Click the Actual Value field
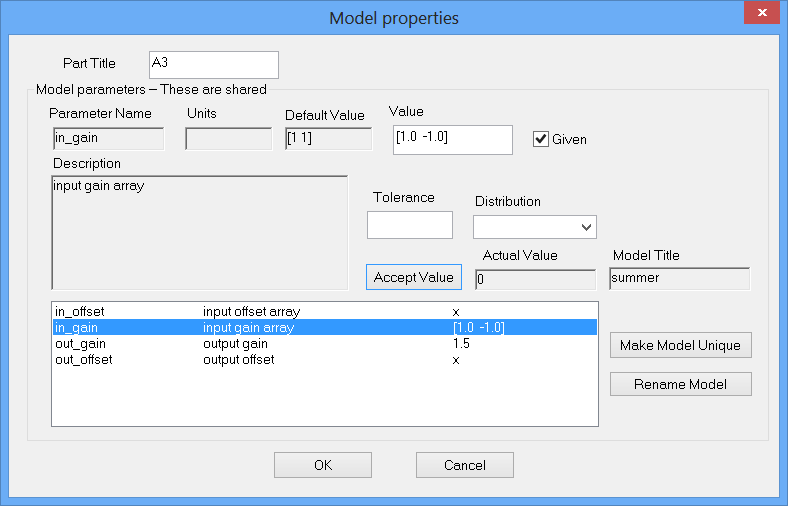Image resolution: width=788 pixels, height=506 pixels. coord(535,279)
